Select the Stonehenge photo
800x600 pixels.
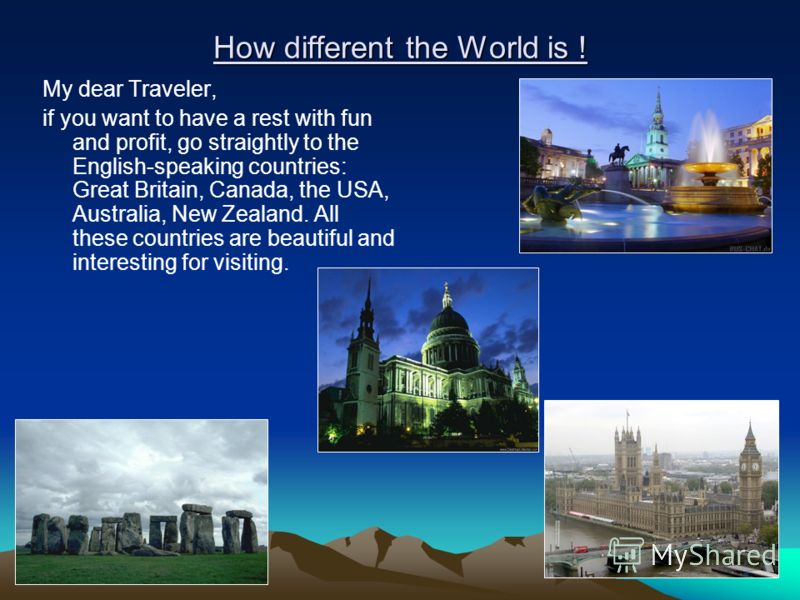[x=142, y=502]
